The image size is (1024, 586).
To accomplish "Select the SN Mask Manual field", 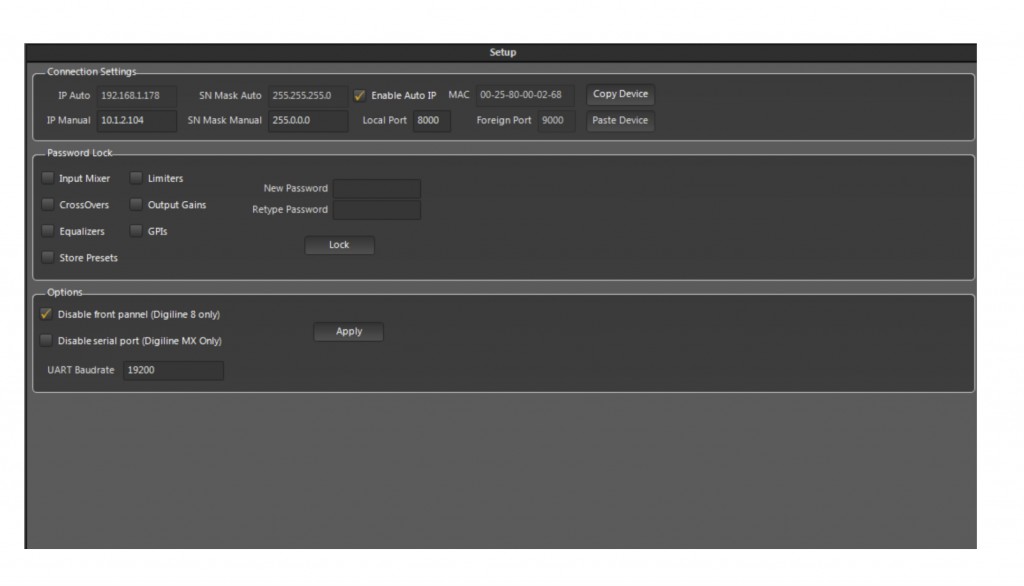I will (307, 121).
